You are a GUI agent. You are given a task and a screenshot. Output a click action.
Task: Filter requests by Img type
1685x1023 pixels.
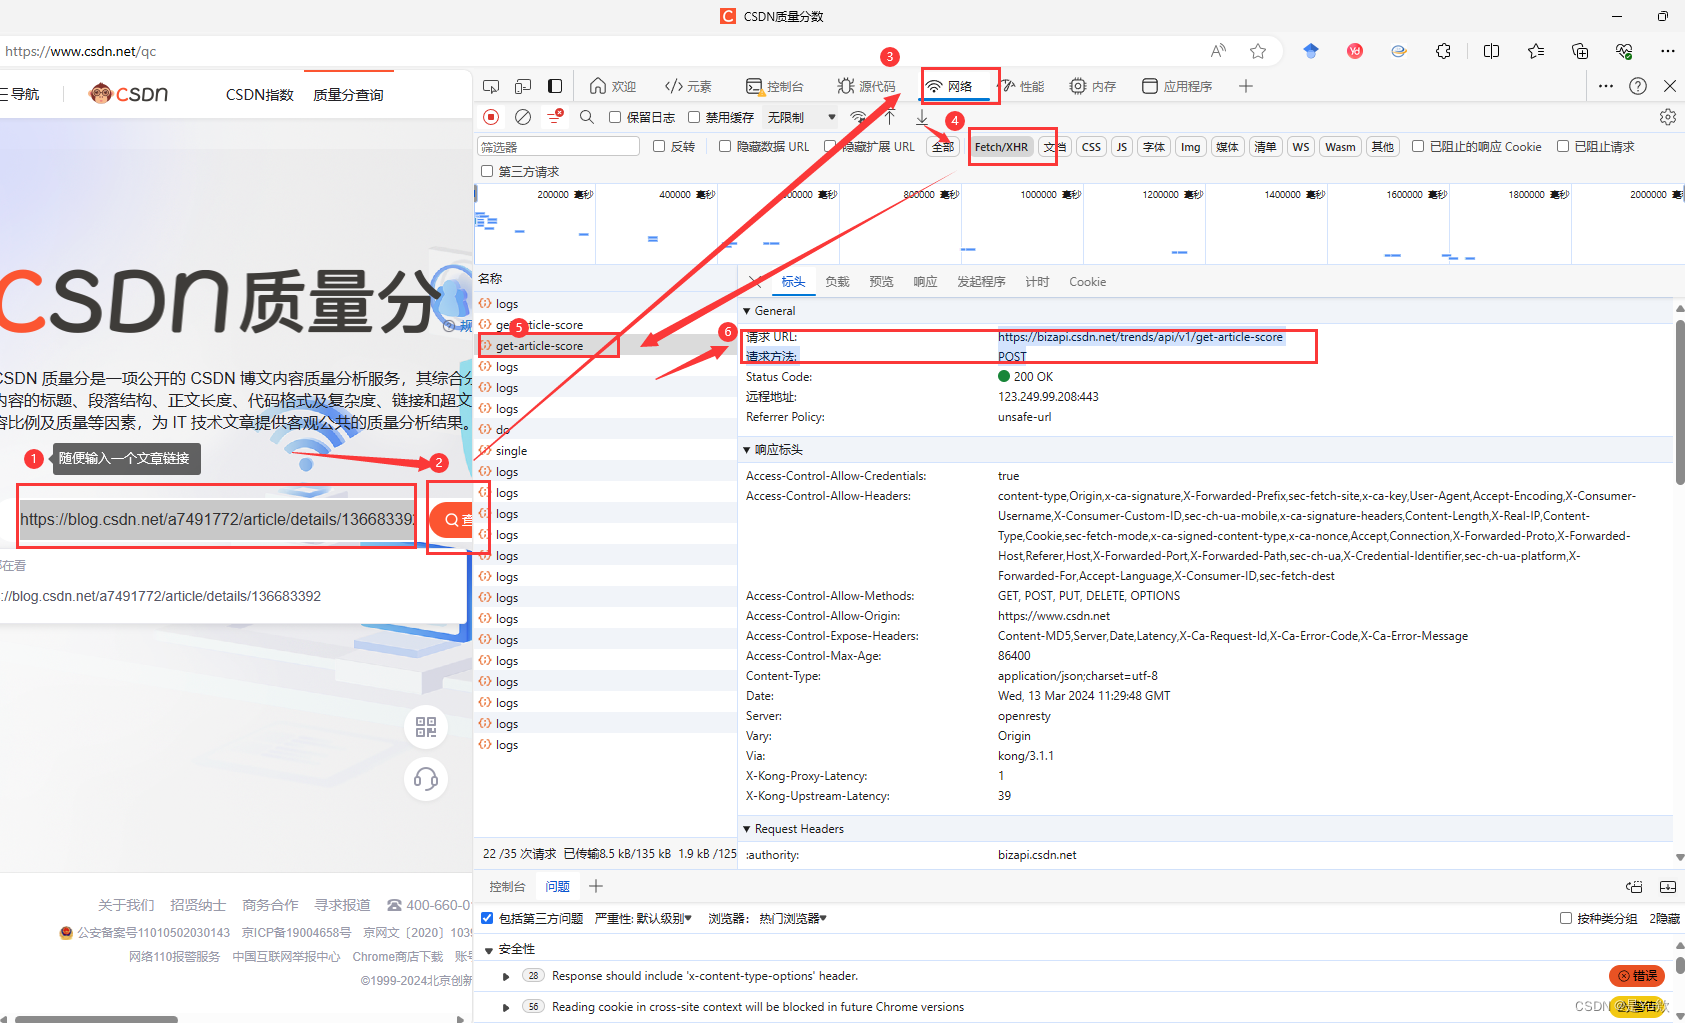(x=1190, y=147)
